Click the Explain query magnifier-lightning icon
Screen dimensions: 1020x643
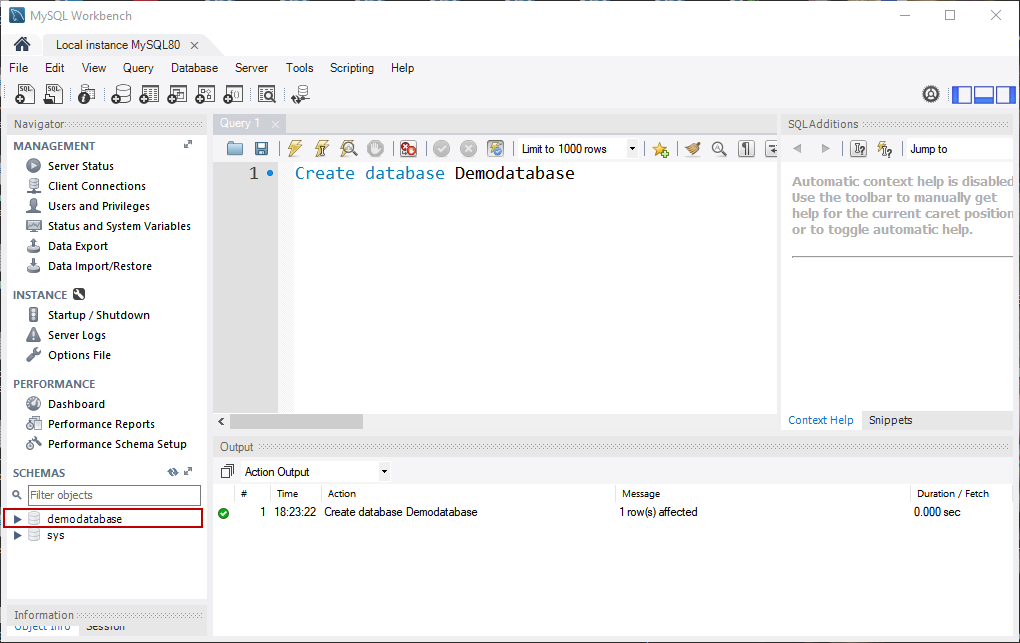pyautogui.click(x=348, y=149)
